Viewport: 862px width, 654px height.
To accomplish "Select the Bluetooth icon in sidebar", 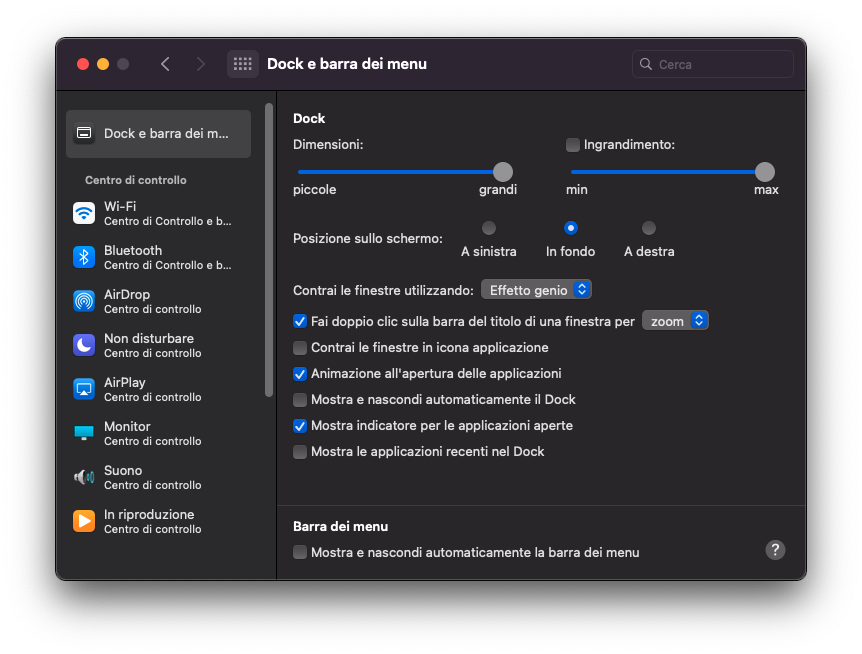I will (84, 257).
